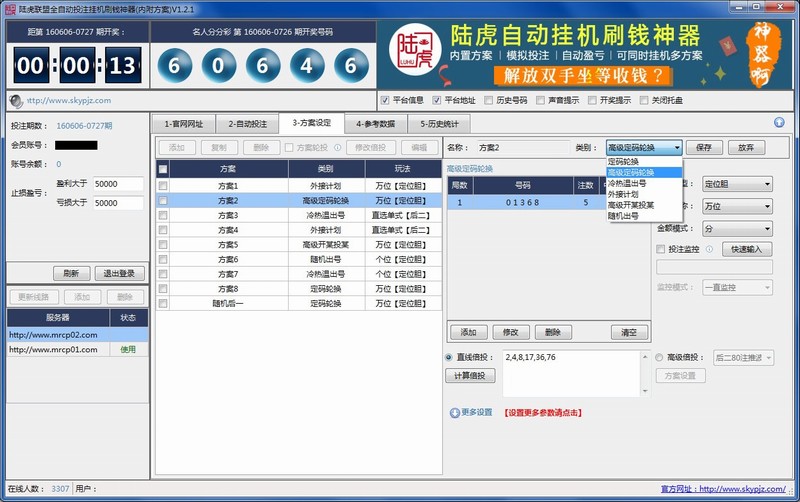Click the 盈利大于 input field
Image resolution: width=800 pixels, height=502 pixels.
tap(119, 184)
